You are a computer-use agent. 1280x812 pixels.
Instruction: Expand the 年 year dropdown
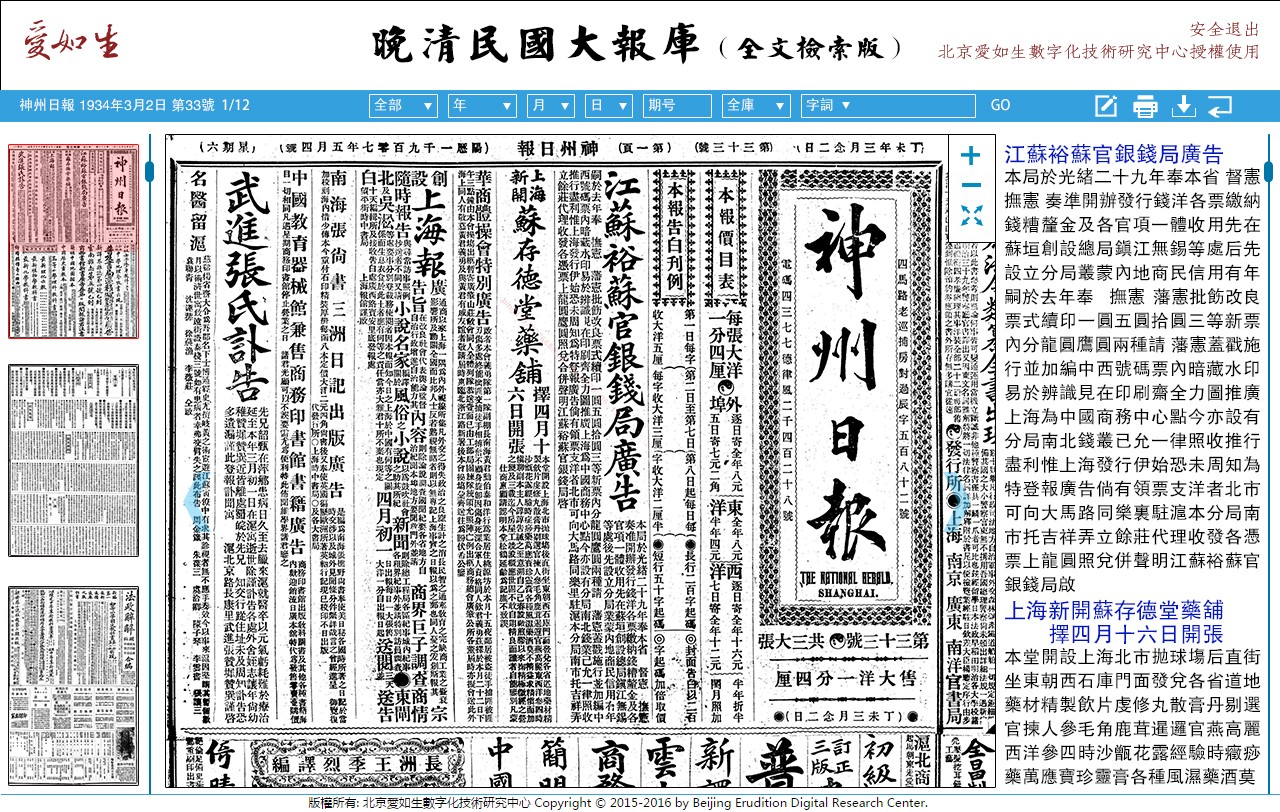(483, 105)
